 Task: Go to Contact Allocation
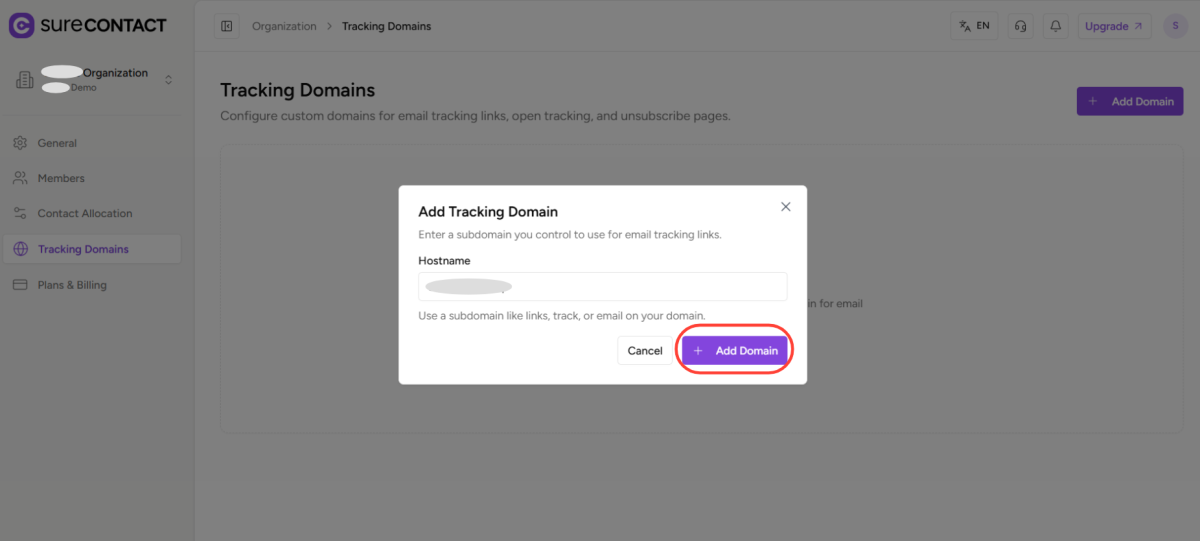point(84,213)
